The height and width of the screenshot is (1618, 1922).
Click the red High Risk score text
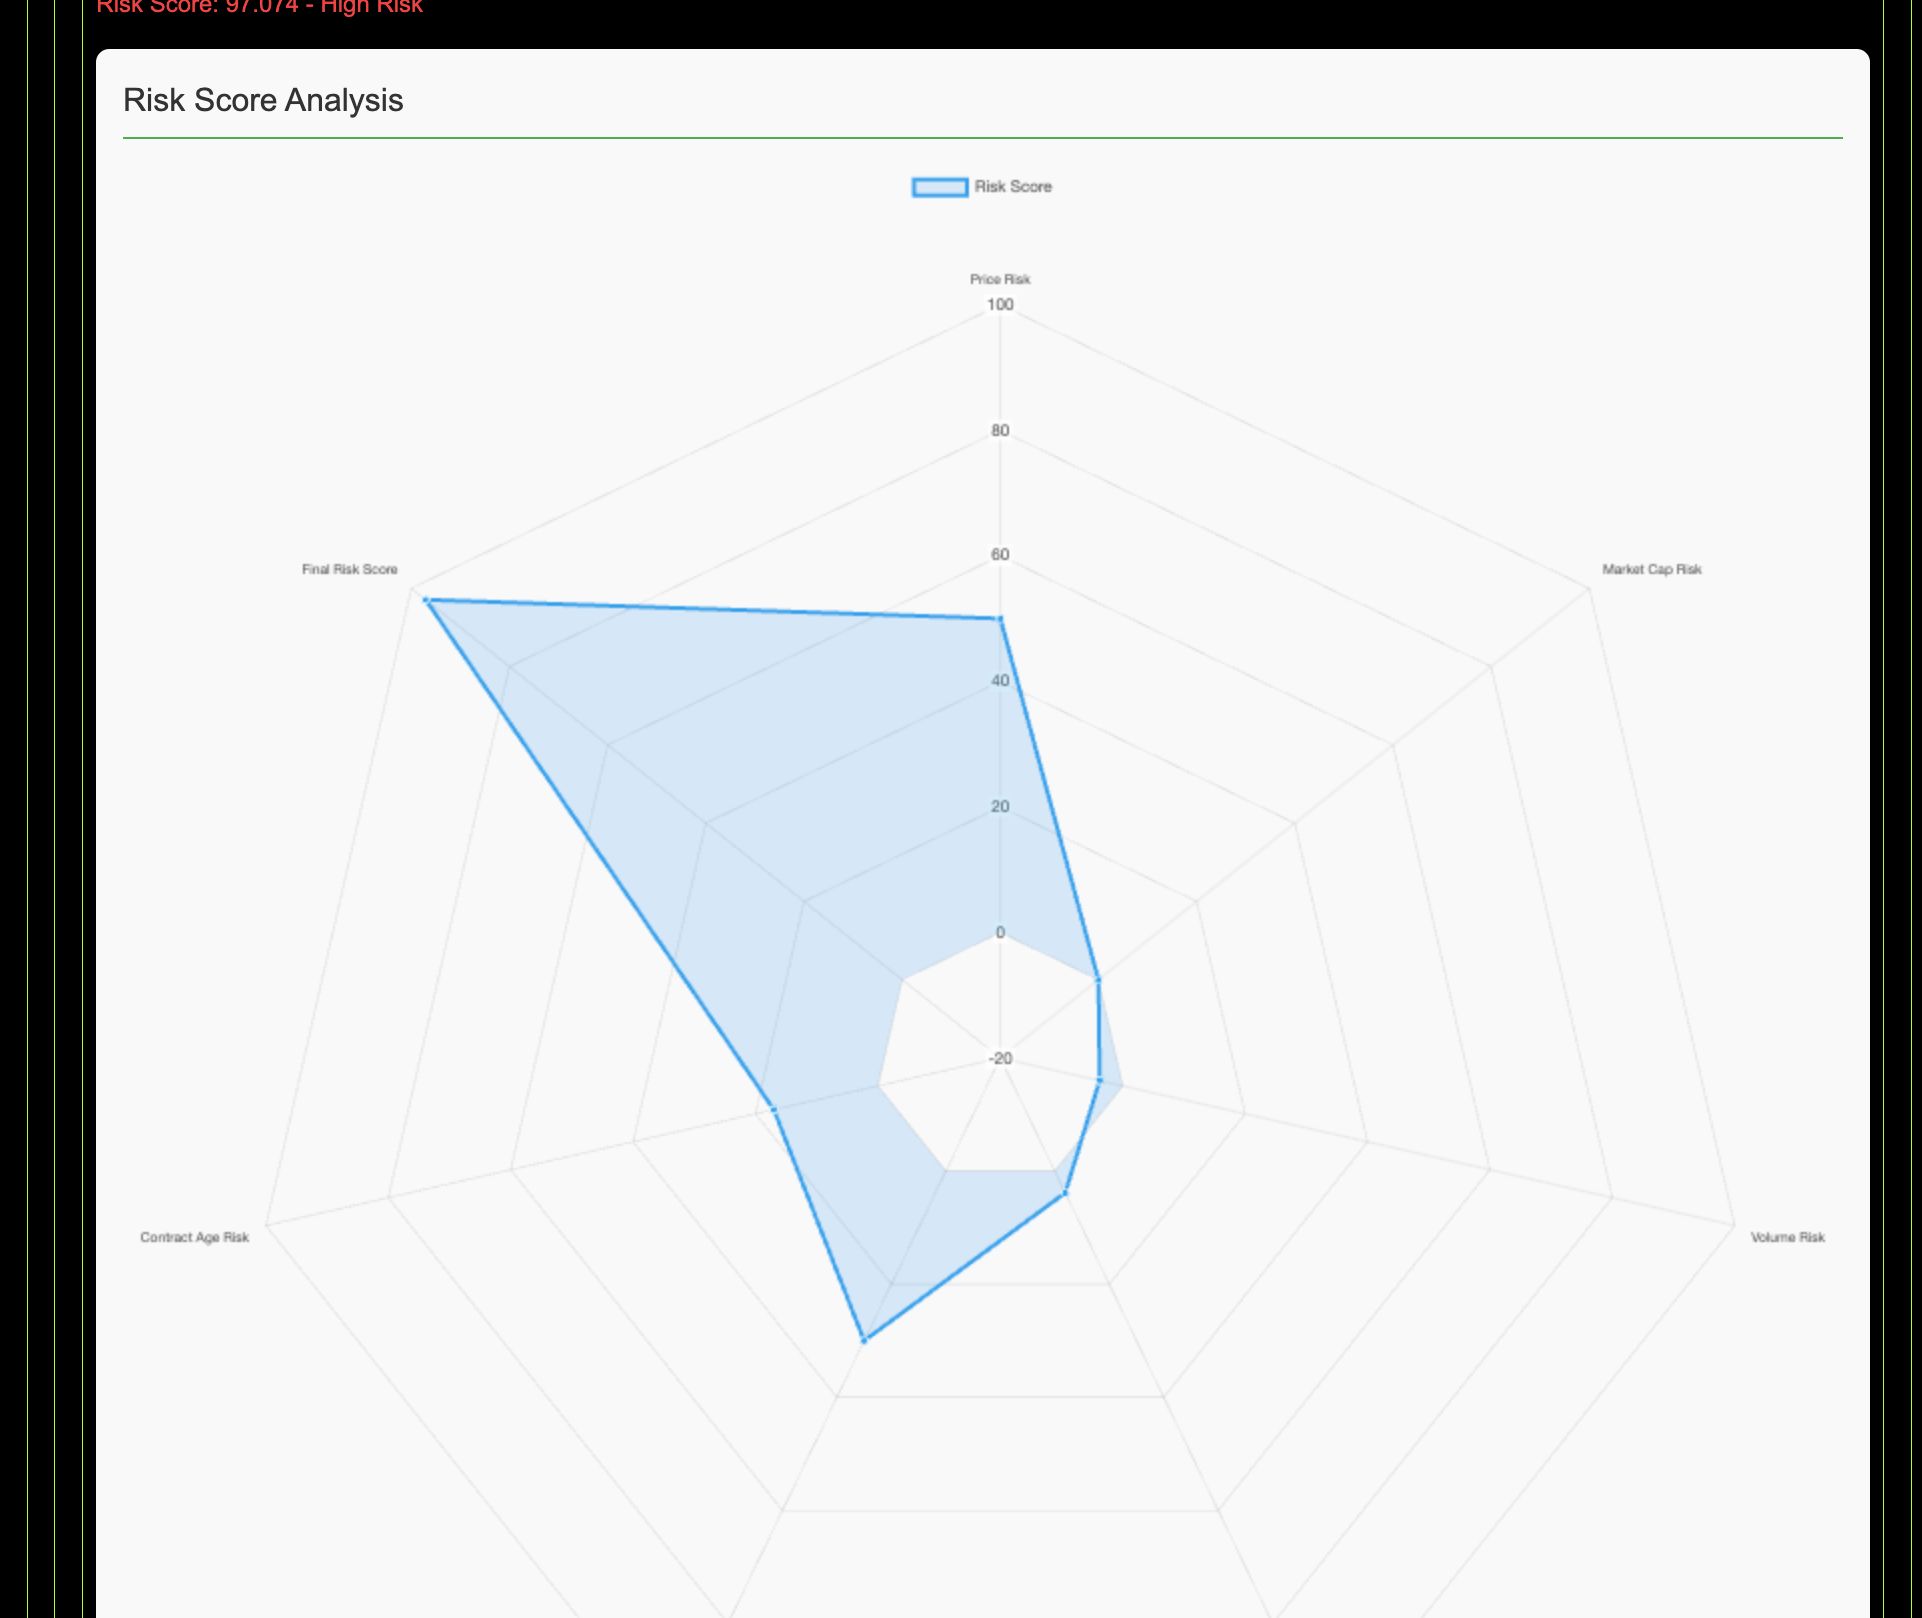tap(259, 7)
